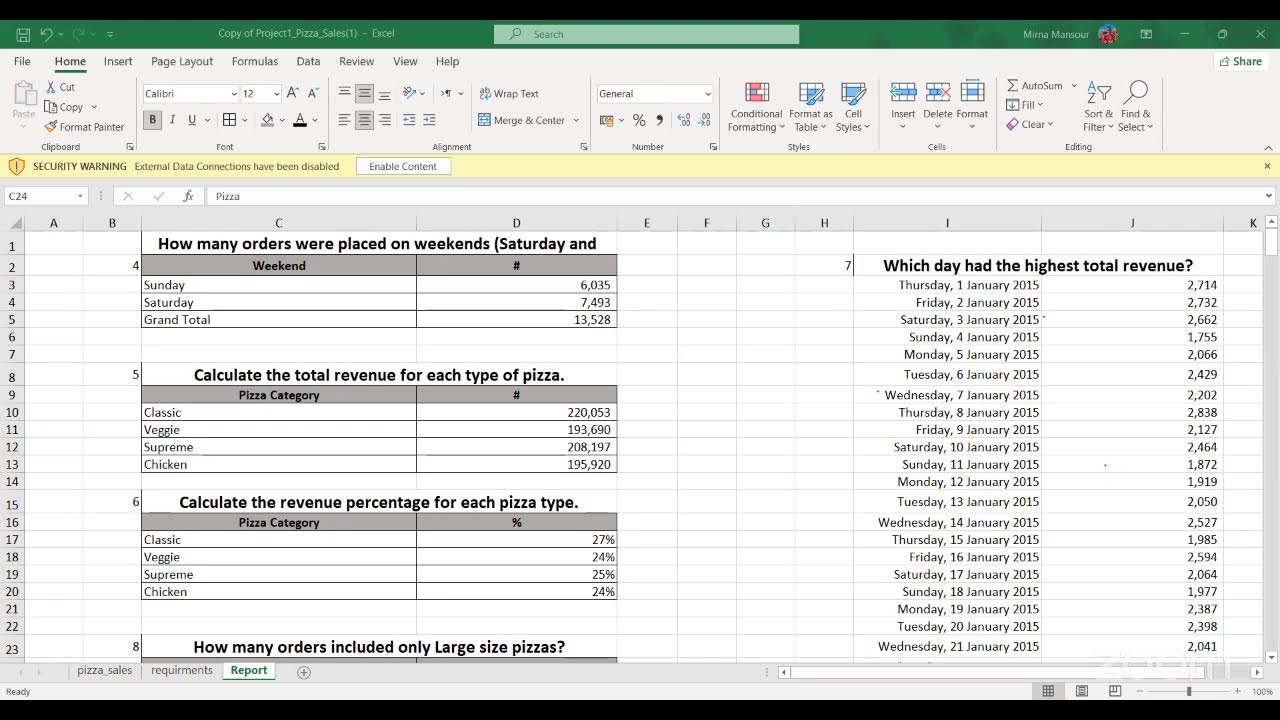Open the File tab
Screen dimensions: 1280x720
pyautogui.click(x=22, y=61)
